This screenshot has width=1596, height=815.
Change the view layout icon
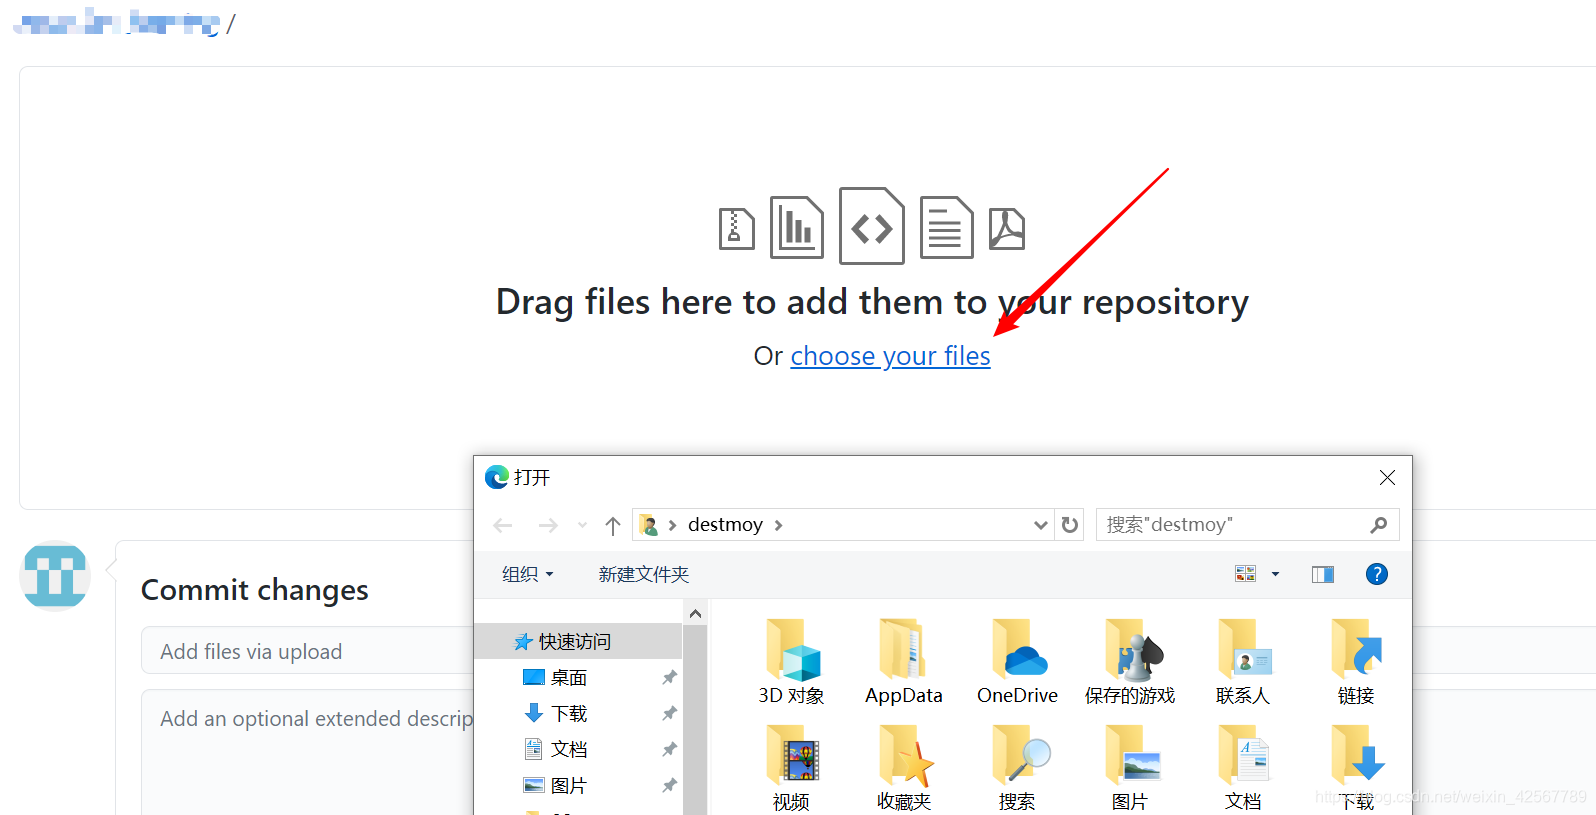pos(1245,574)
